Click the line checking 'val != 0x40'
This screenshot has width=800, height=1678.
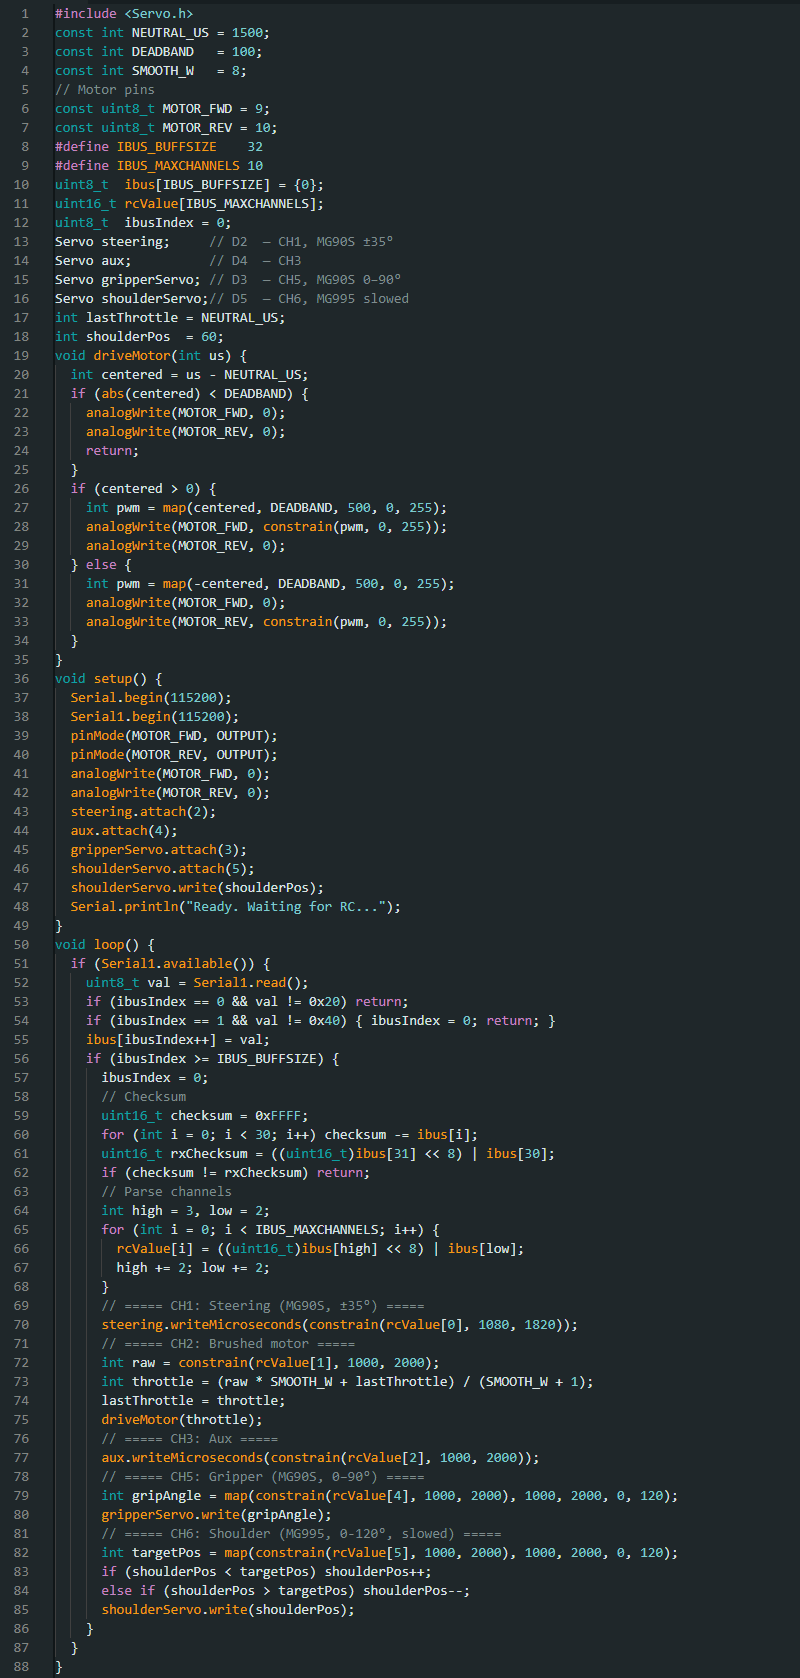pyautogui.click(x=320, y=1021)
